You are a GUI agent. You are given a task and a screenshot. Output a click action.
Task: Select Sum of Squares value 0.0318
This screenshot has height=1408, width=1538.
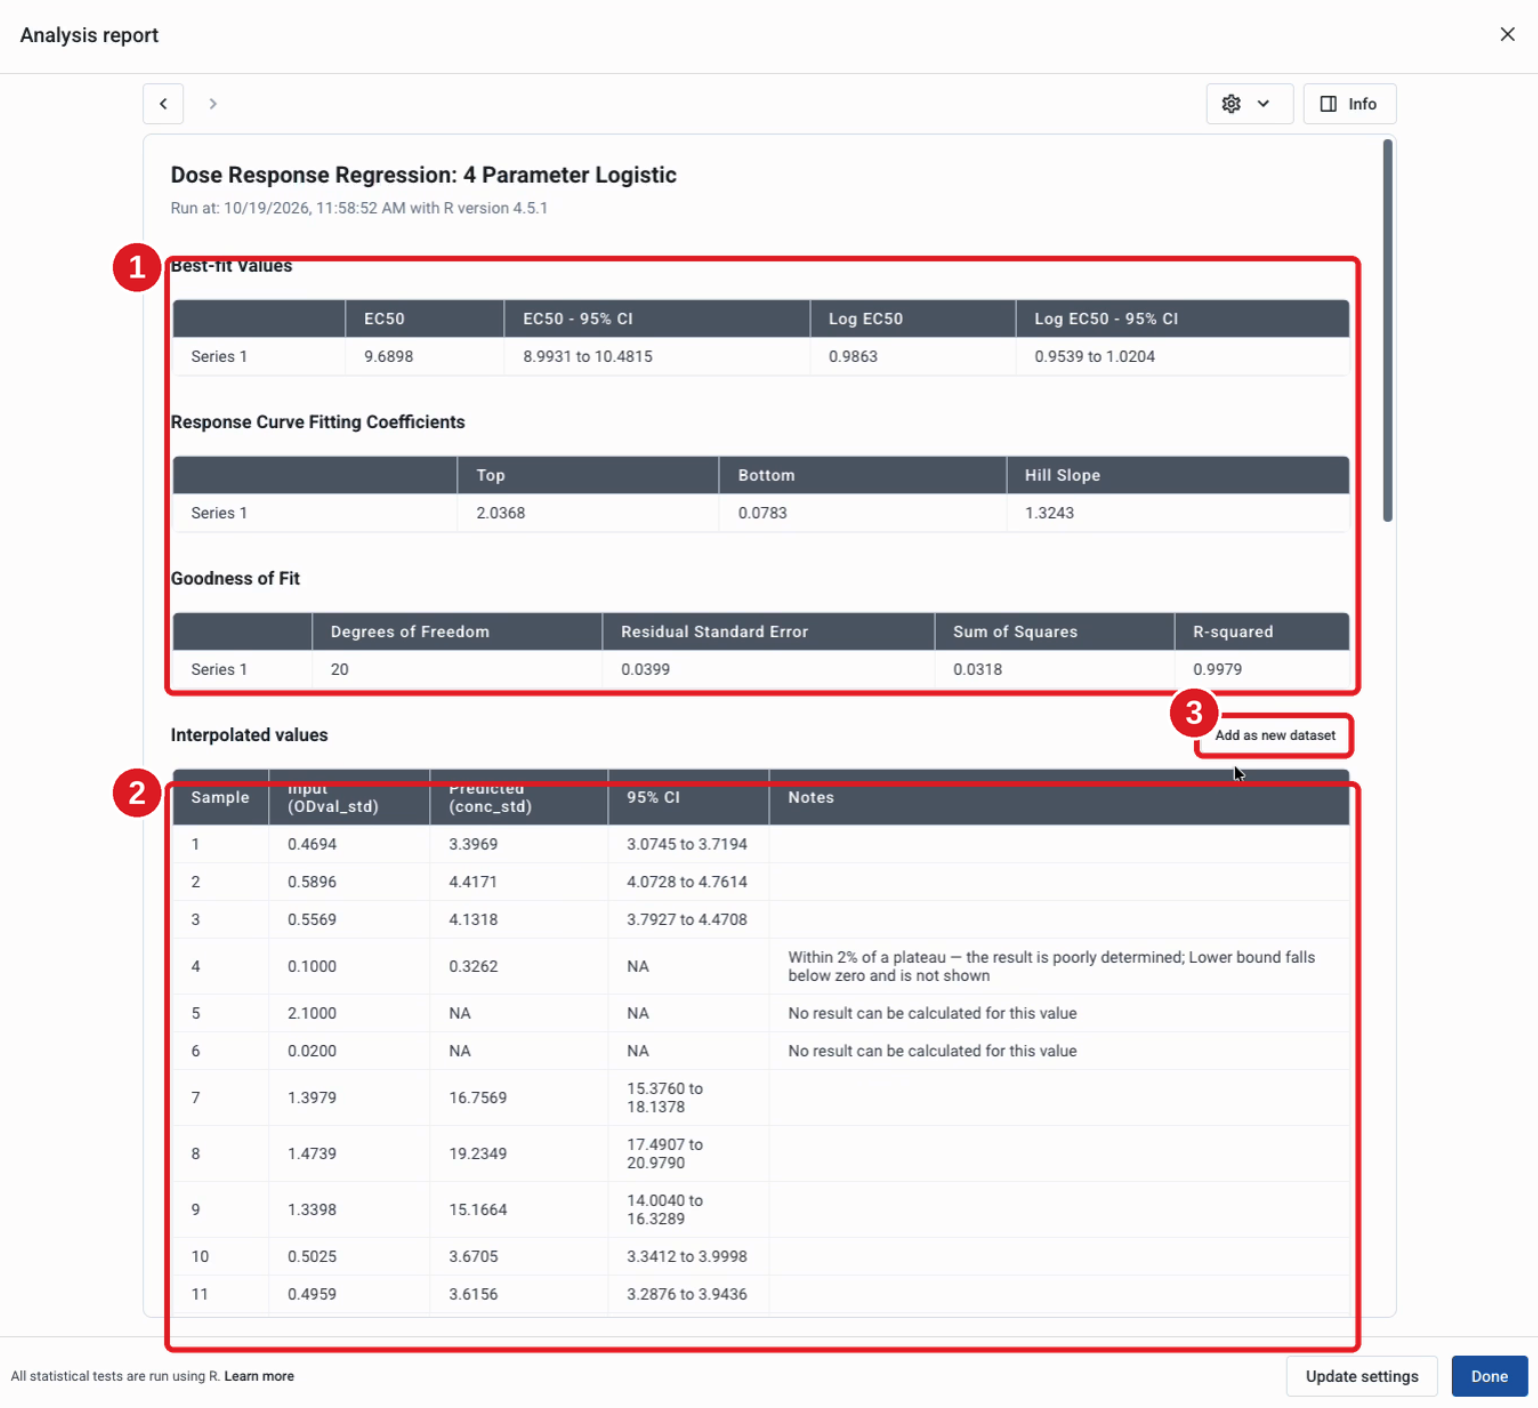coord(977,669)
